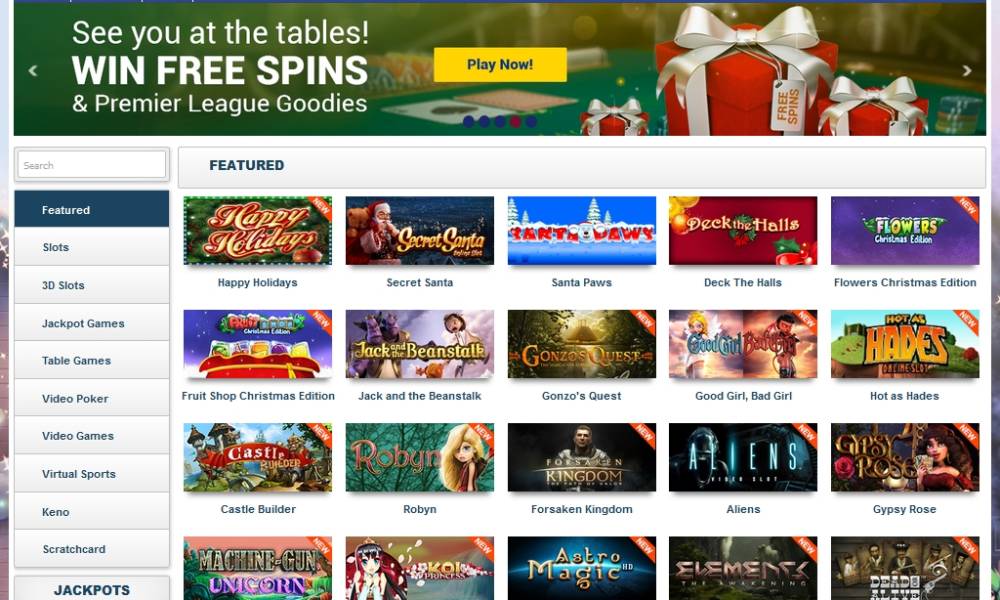Open the Astro Magic HD game tile
The width and height of the screenshot is (1000, 600).
[582, 568]
